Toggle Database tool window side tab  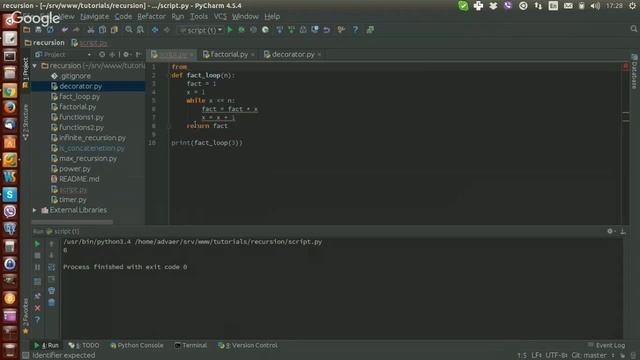(x=634, y=72)
